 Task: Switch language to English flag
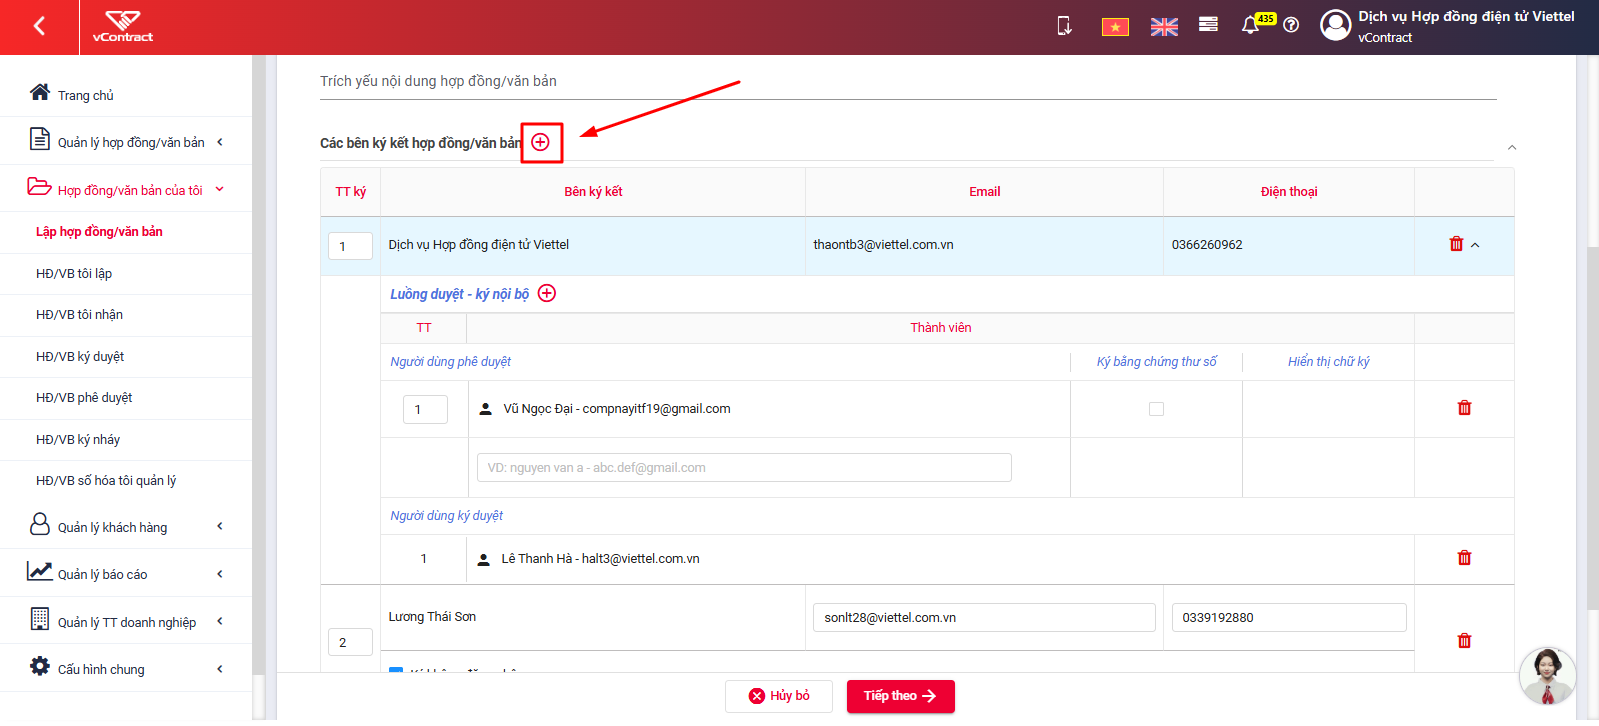1164,27
